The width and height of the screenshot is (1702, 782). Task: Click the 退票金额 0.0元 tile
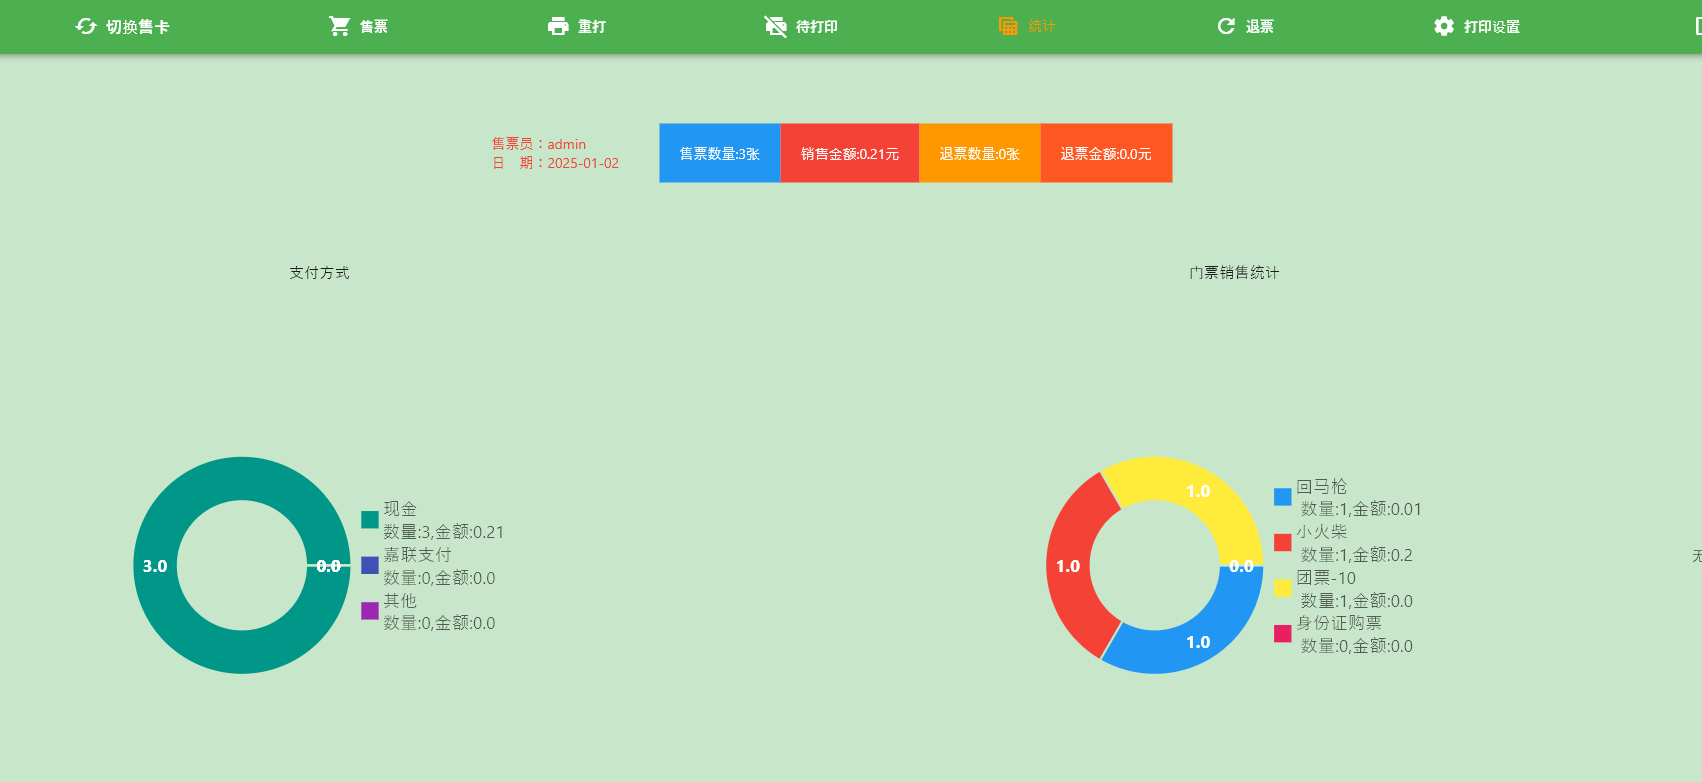pos(1106,153)
